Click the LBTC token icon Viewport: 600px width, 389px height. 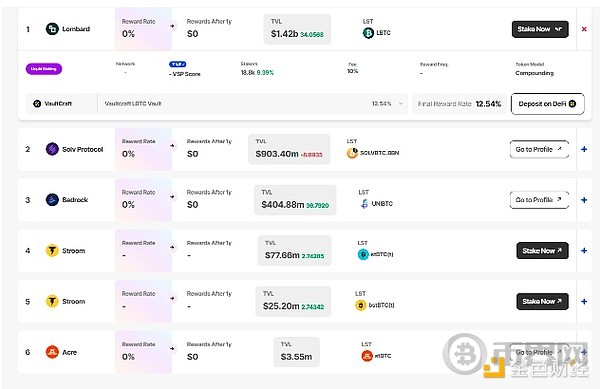point(368,33)
